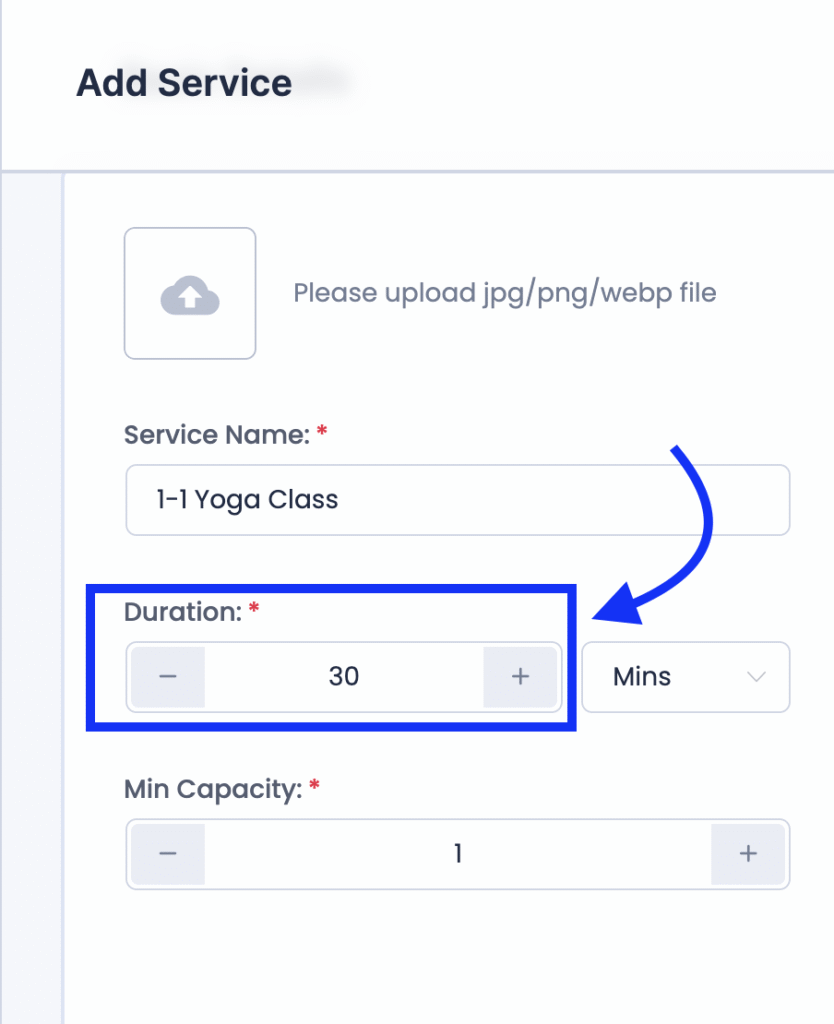The height and width of the screenshot is (1024, 834).
Task: Click the Duration label
Action: pos(182,612)
